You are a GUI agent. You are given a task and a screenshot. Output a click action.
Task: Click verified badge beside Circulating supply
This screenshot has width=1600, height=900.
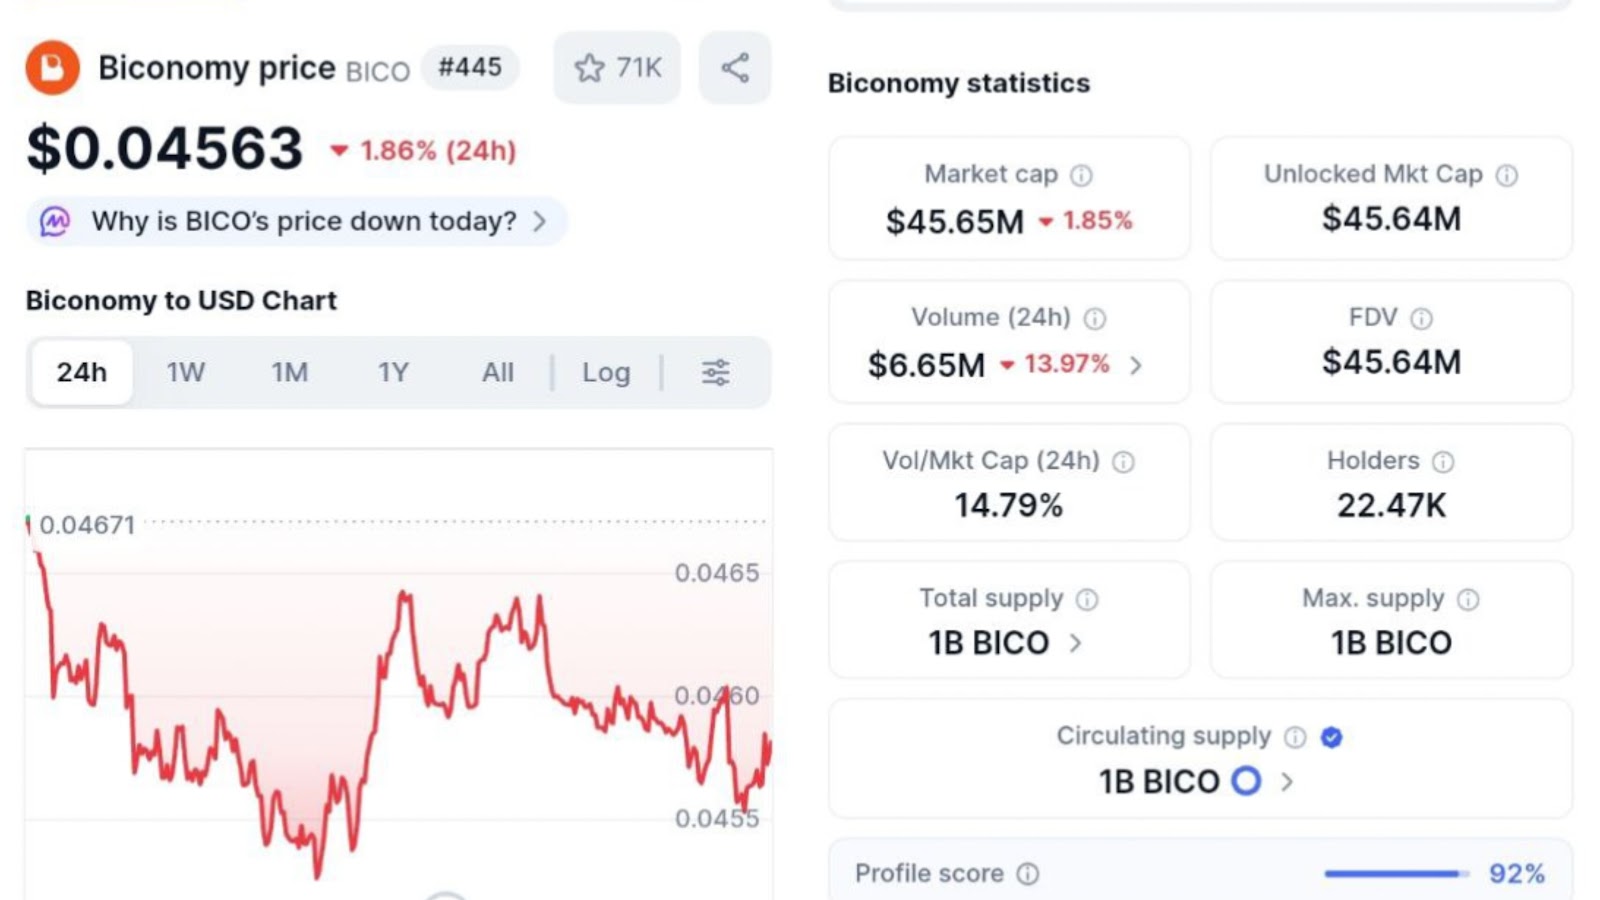[1331, 737]
